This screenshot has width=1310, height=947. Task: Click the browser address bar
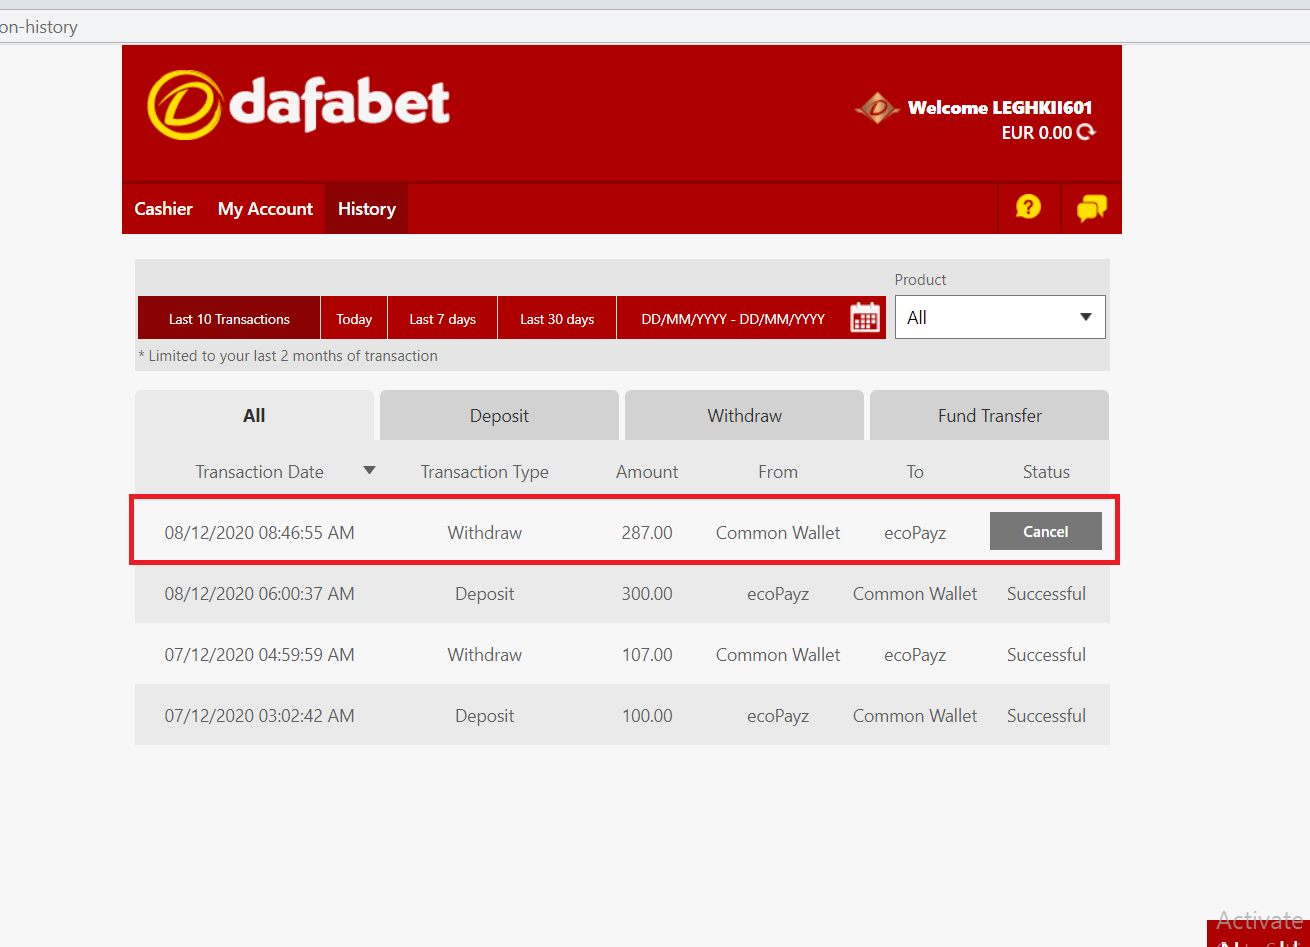click(x=655, y=27)
